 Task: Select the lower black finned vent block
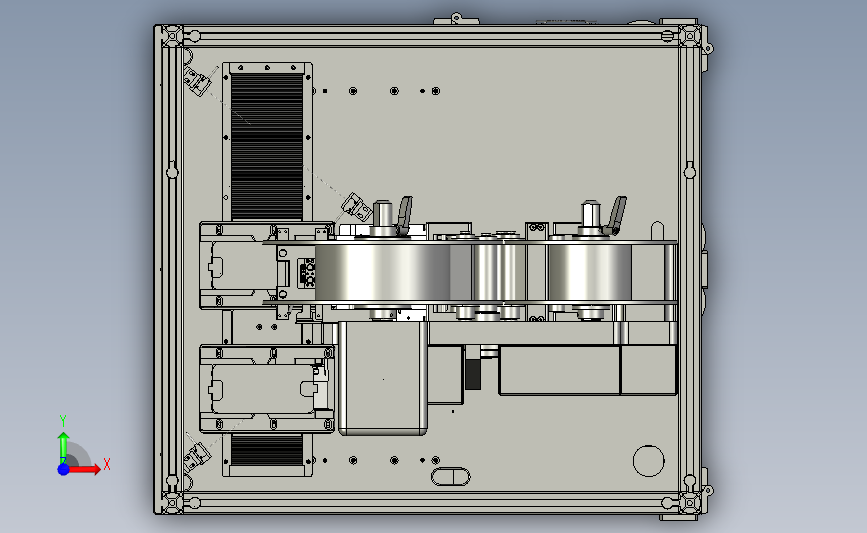coord(267,450)
